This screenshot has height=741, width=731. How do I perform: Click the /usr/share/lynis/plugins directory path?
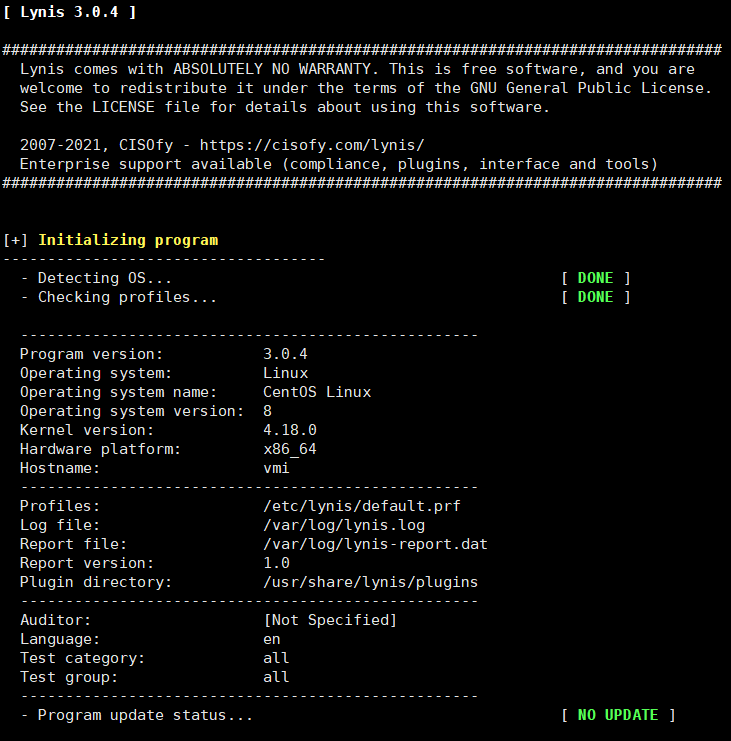(370, 582)
